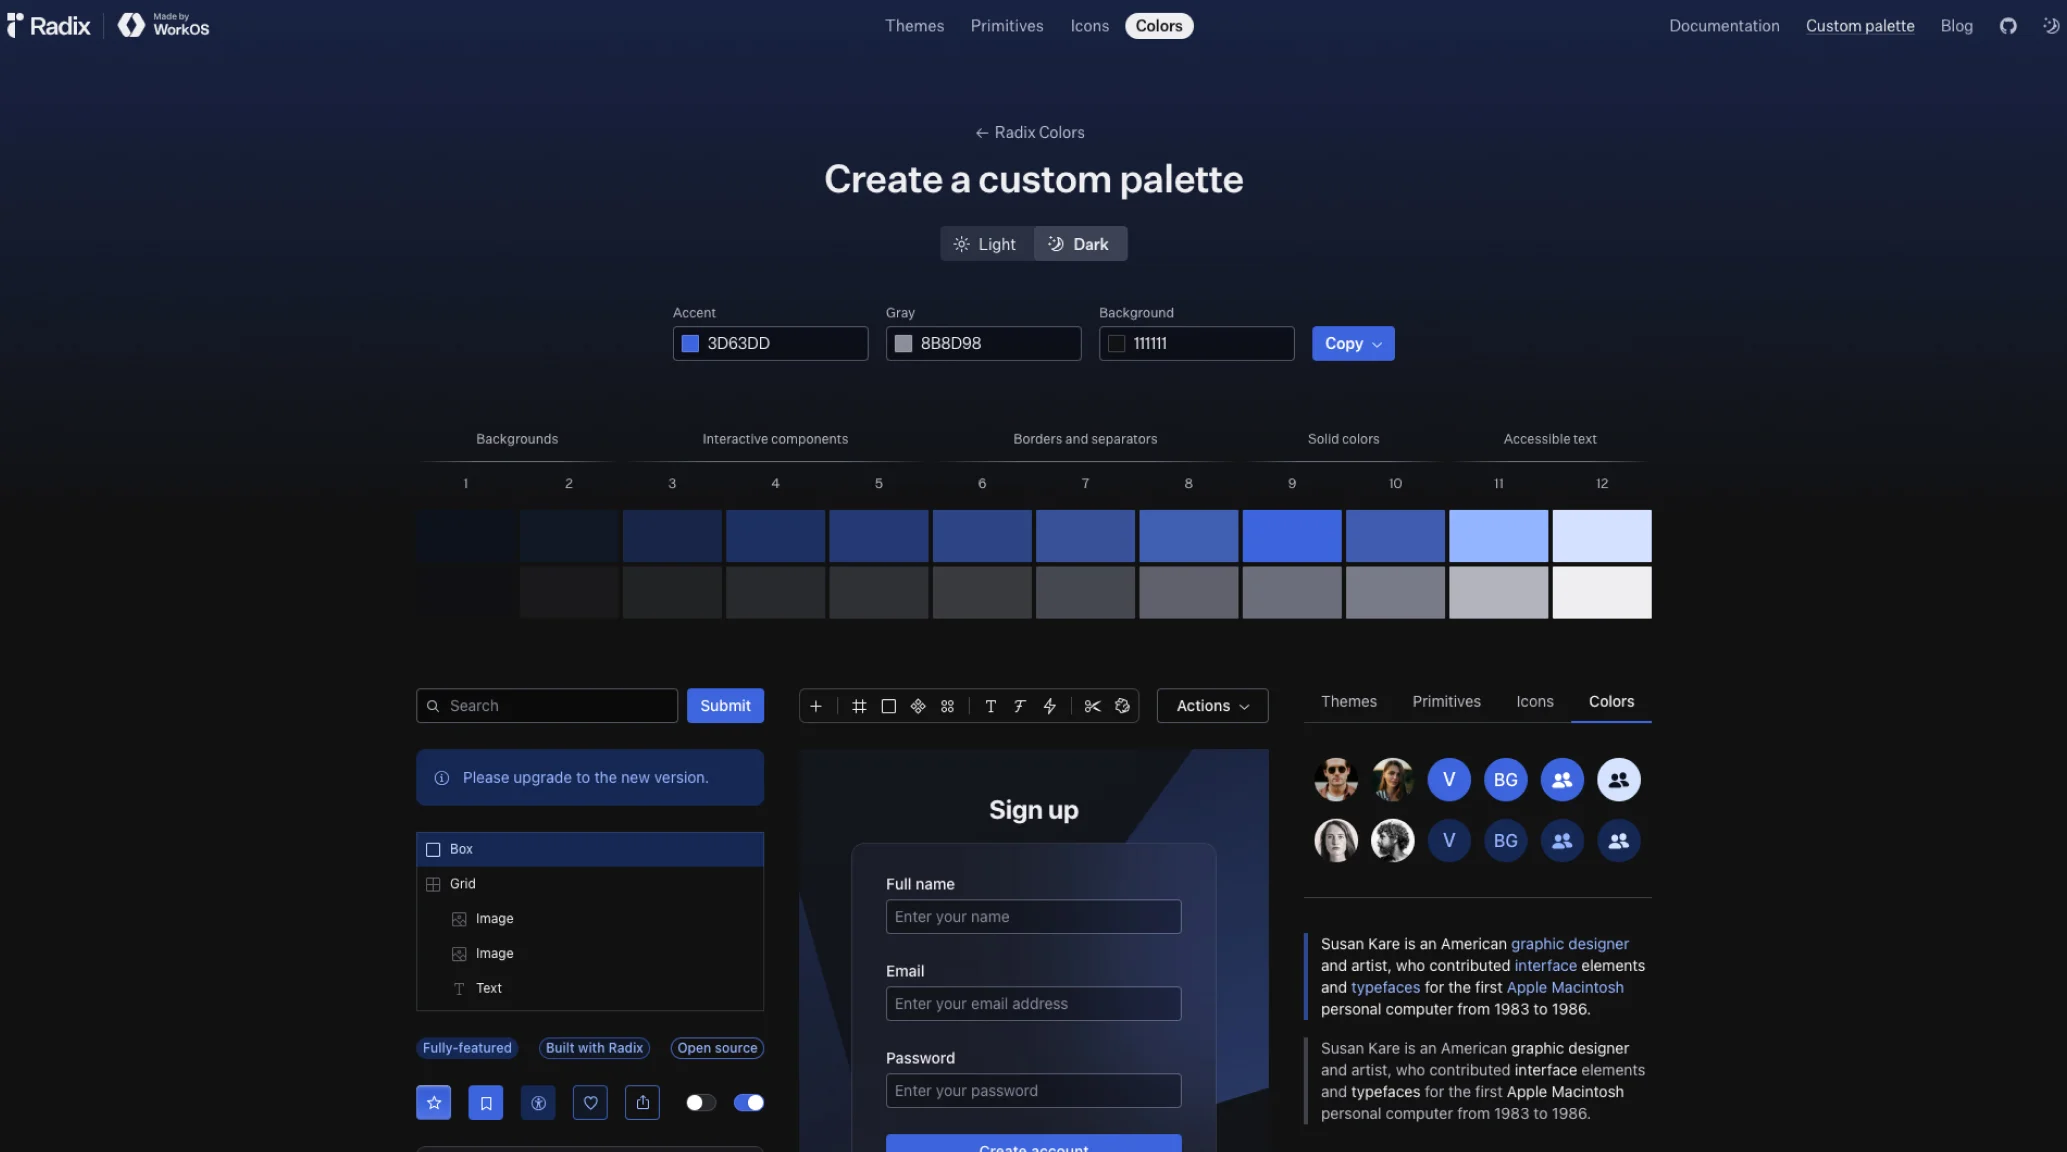The image size is (2067, 1152).
Task: Switch palette to Dark mode
Action: click(1080, 244)
